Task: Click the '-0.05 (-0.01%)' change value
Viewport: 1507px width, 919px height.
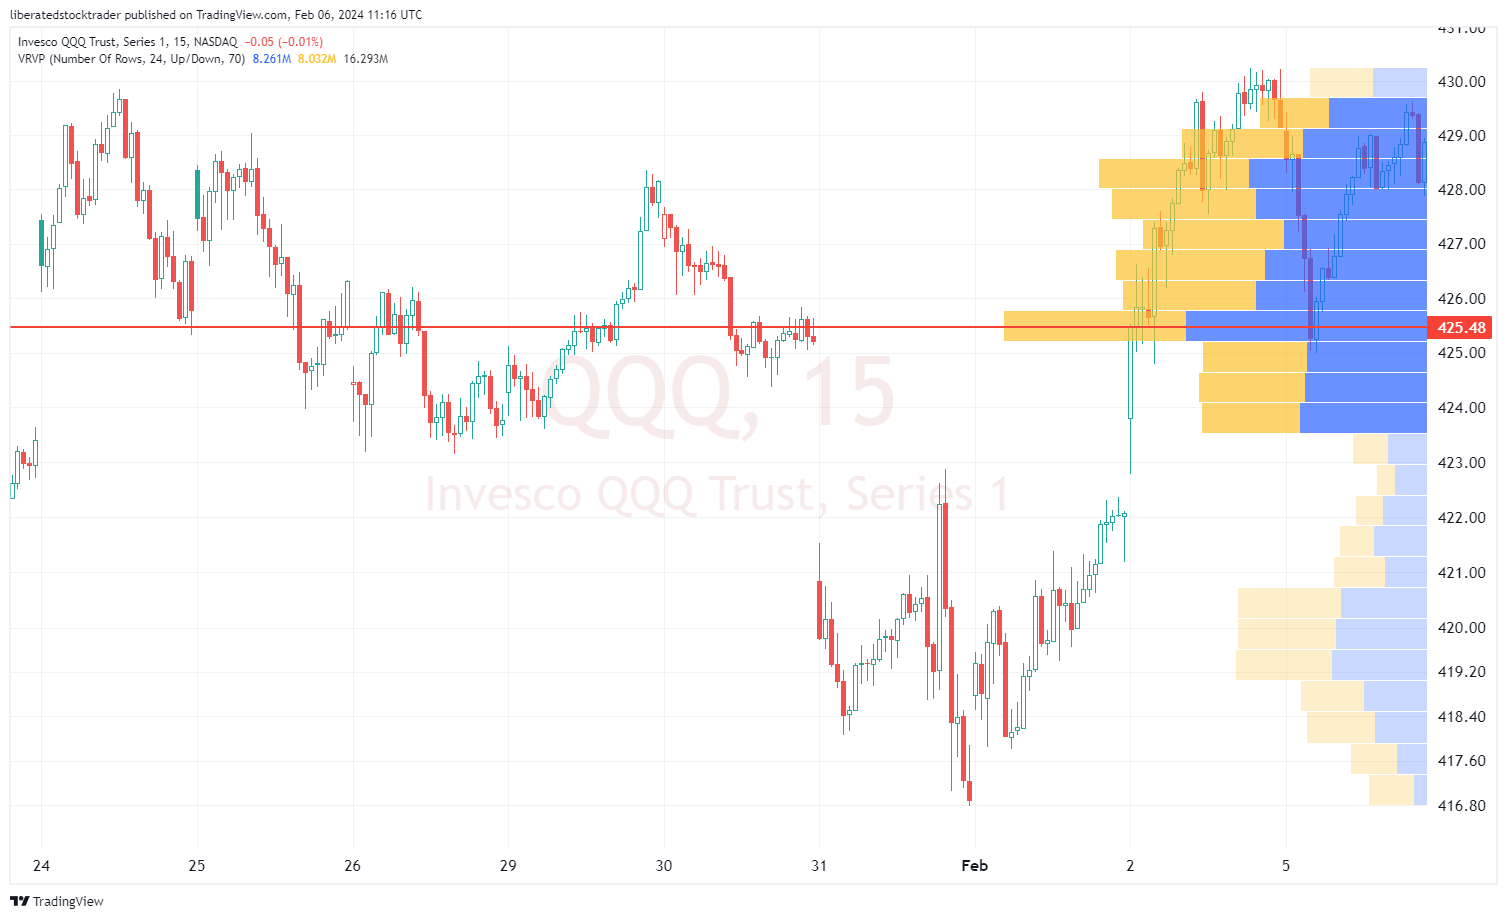Action: 284,42
